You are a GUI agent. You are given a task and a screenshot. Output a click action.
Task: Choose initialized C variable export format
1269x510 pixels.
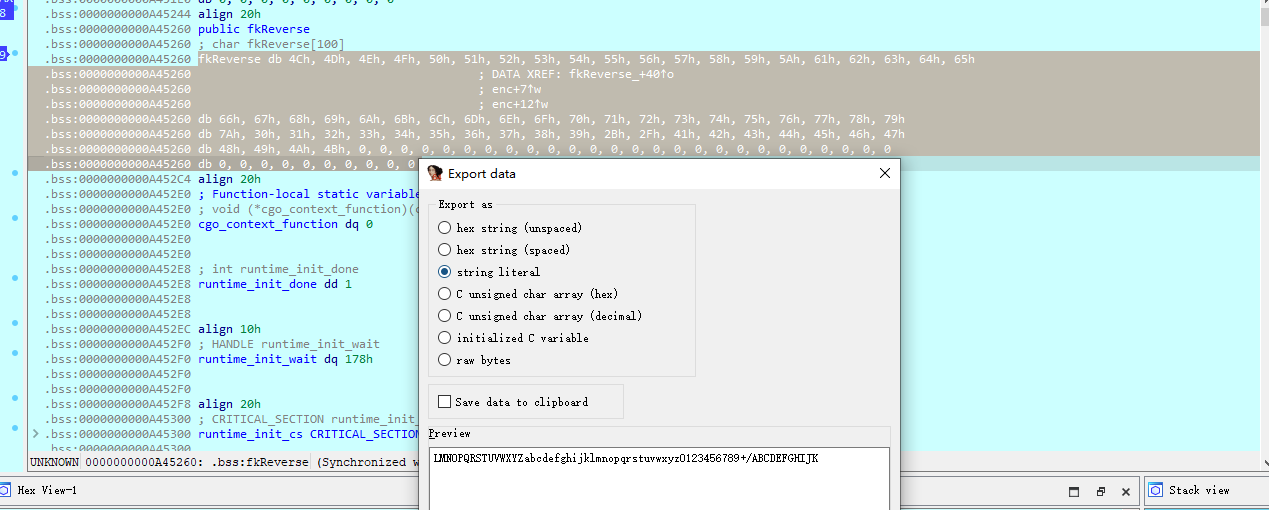tap(445, 338)
